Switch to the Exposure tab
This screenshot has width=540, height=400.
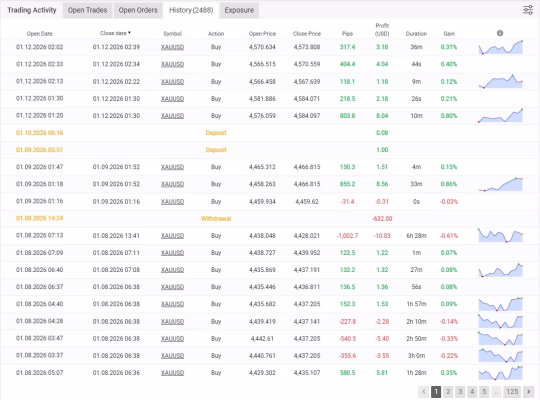(239, 10)
